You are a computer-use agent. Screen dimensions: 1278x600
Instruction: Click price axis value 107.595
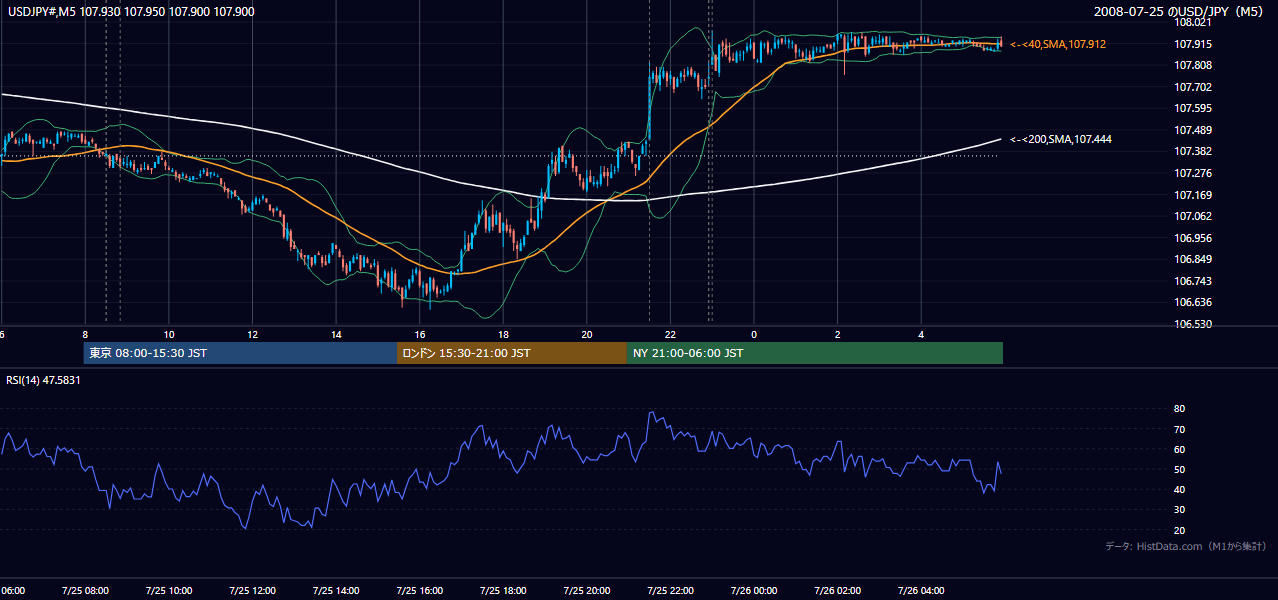click(1193, 108)
